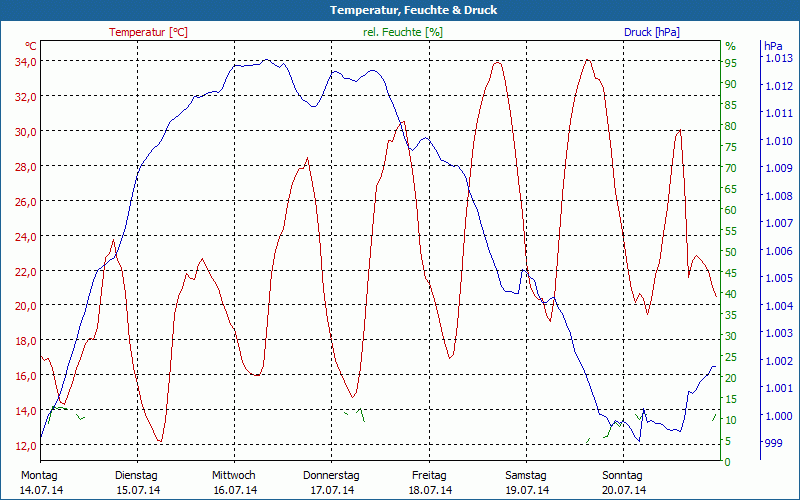Screen dimensions: 800x500
Task: Select the green 'rel. Feuchte [%]' legend label
Action: click(403, 32)
